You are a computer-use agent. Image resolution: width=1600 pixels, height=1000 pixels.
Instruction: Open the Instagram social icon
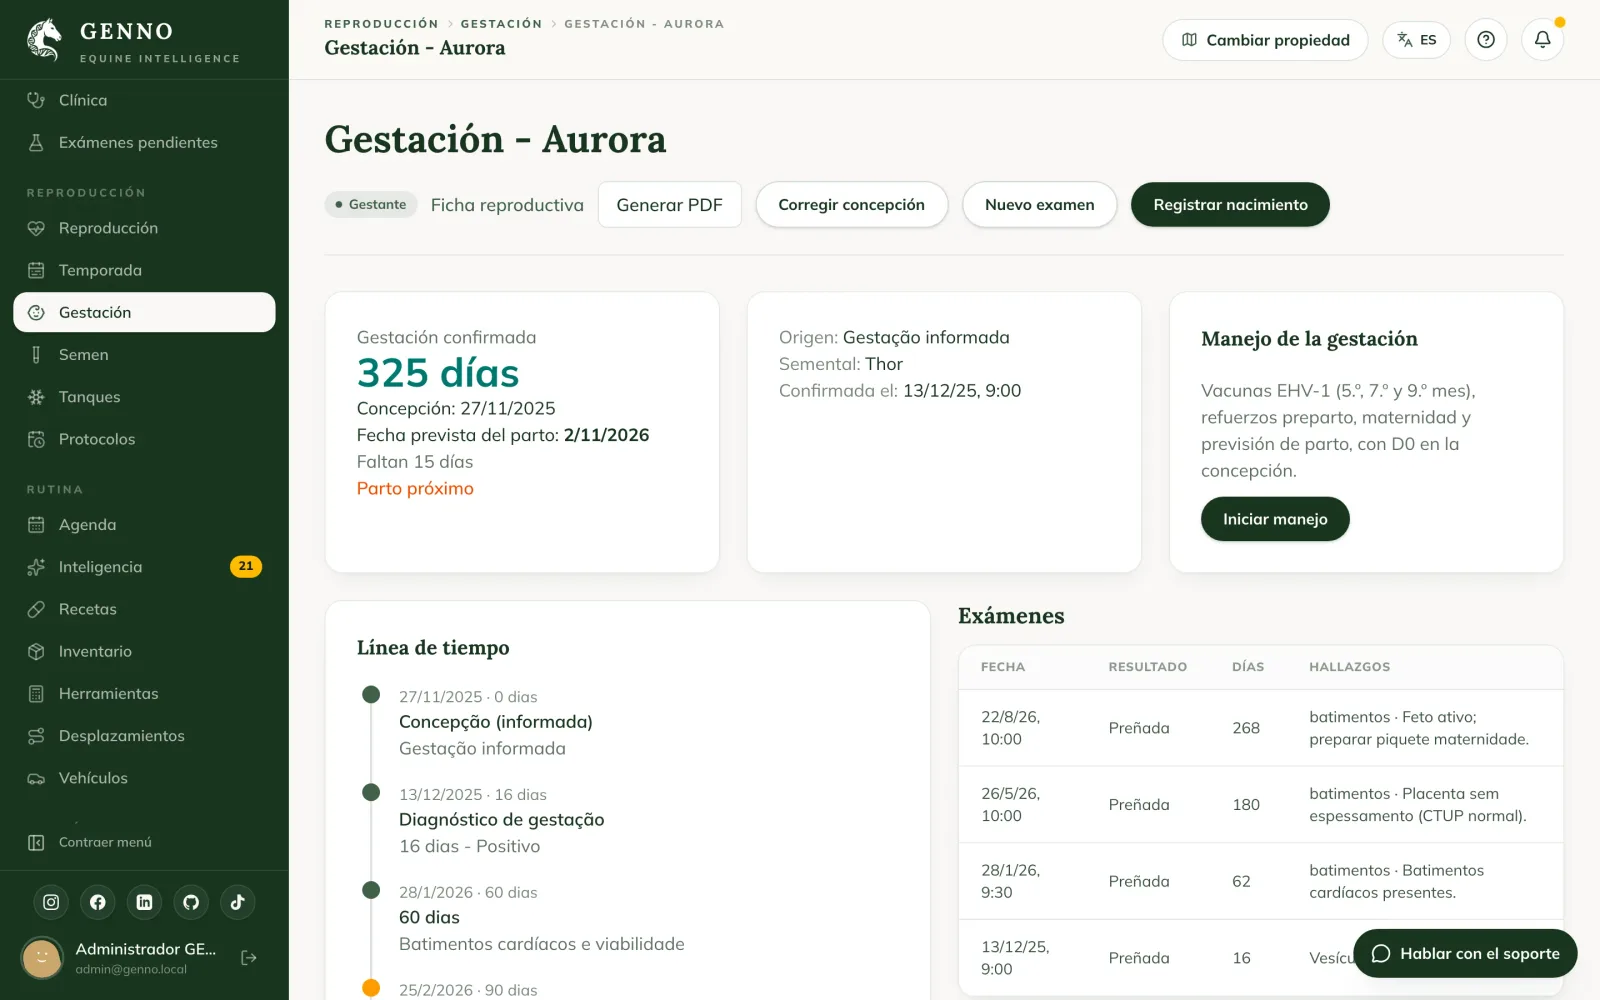(x=51, y=902)
